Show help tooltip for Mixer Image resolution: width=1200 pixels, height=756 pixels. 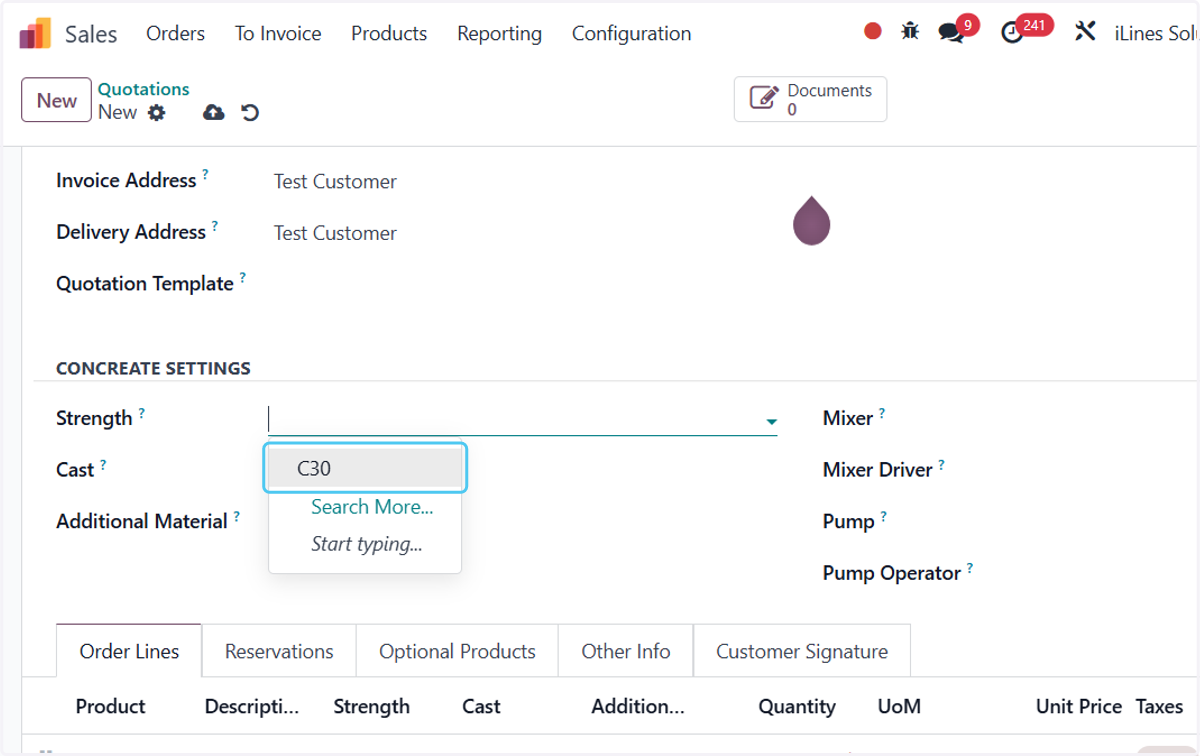[882, 412]
